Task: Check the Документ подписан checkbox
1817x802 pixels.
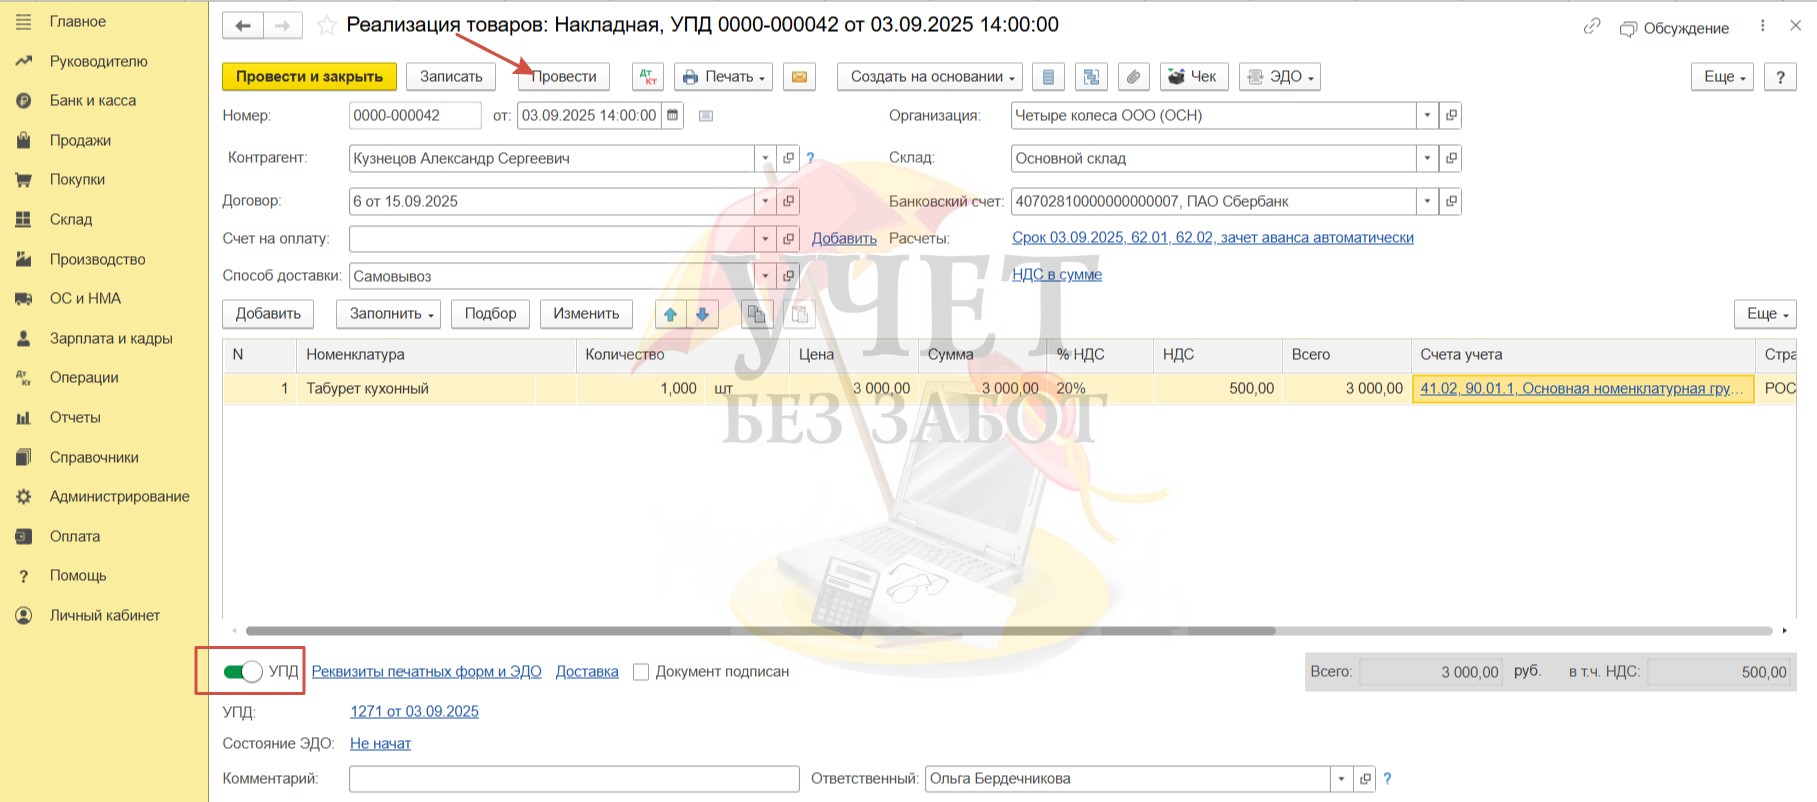Action: 641,672
